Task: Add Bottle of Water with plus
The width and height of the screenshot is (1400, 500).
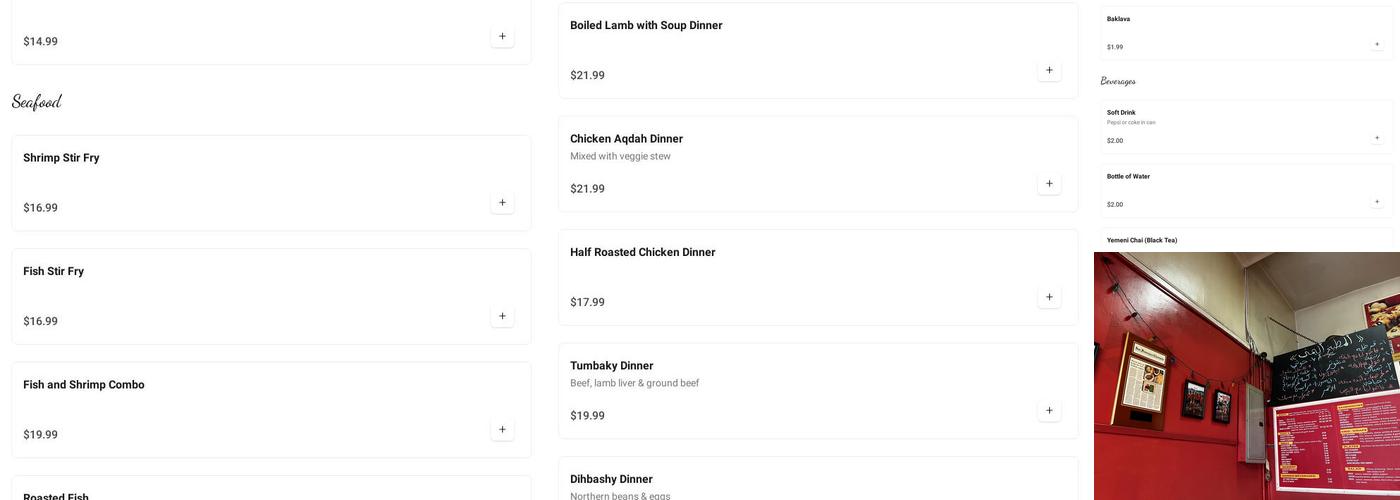Action: click(x=1377, y=202)
